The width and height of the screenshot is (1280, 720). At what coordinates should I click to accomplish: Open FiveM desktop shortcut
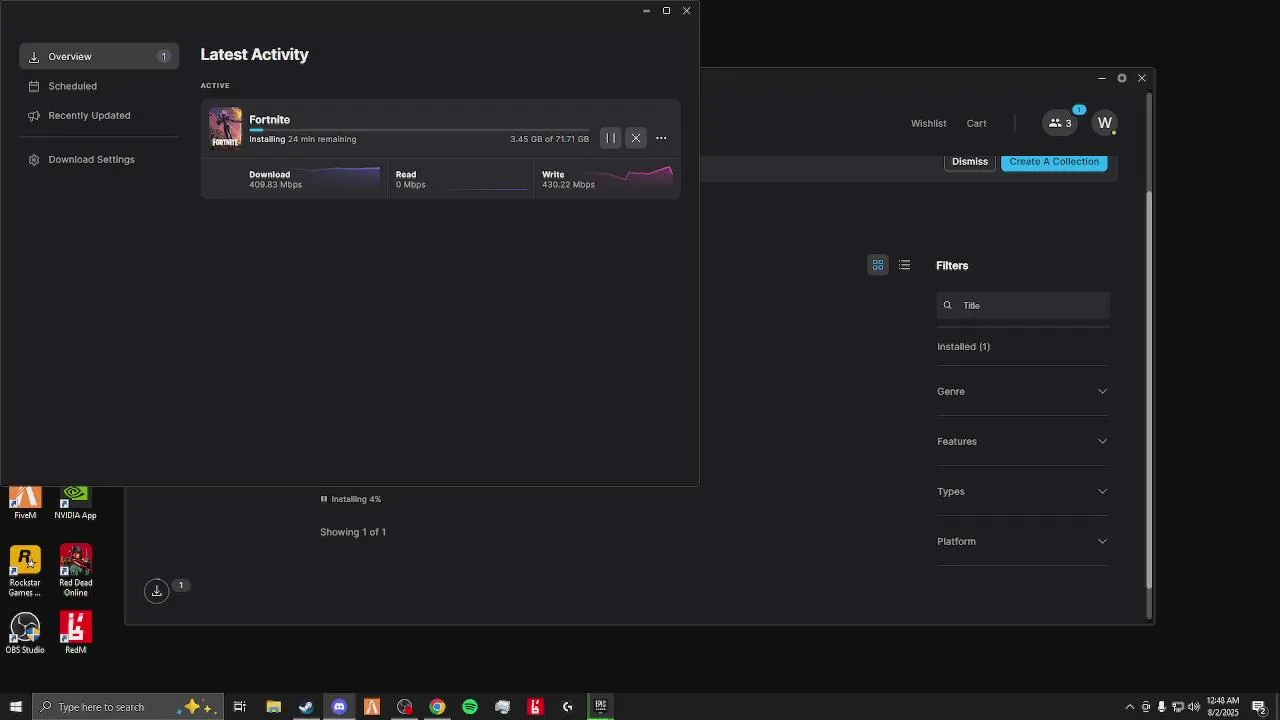click(25, 503)
